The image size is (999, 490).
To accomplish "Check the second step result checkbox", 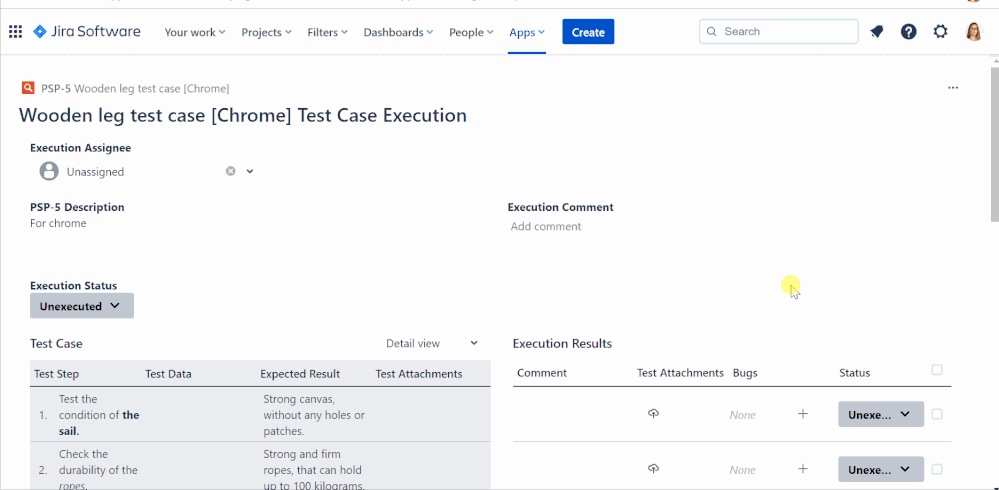I will pos(937,469).
